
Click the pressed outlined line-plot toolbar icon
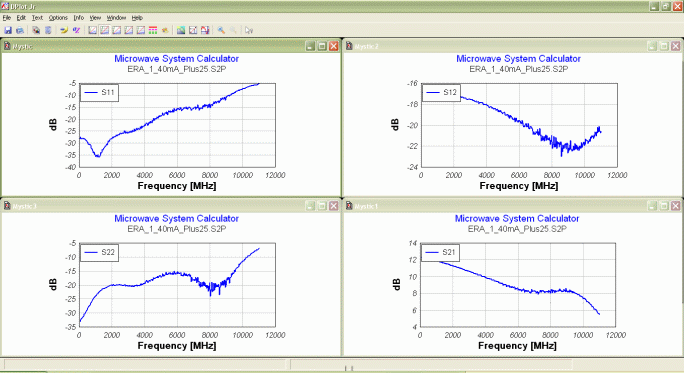[x=104, y=30]
